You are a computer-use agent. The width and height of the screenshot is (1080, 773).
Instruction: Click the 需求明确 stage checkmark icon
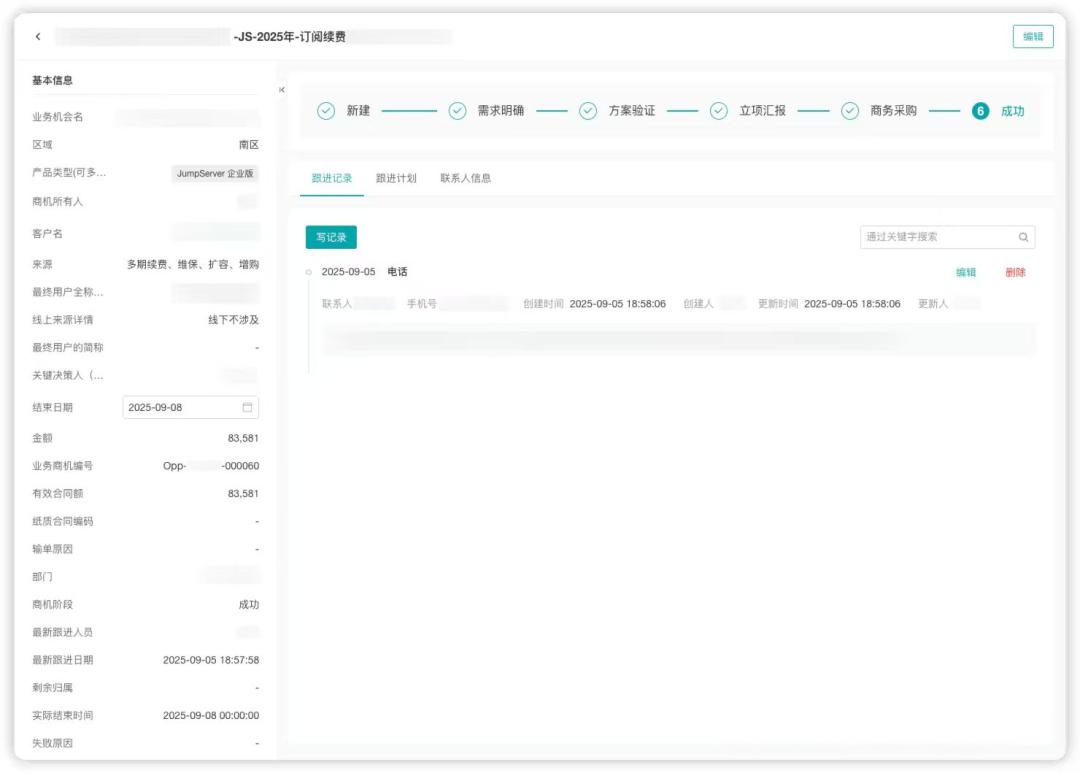tap(457, 111)
